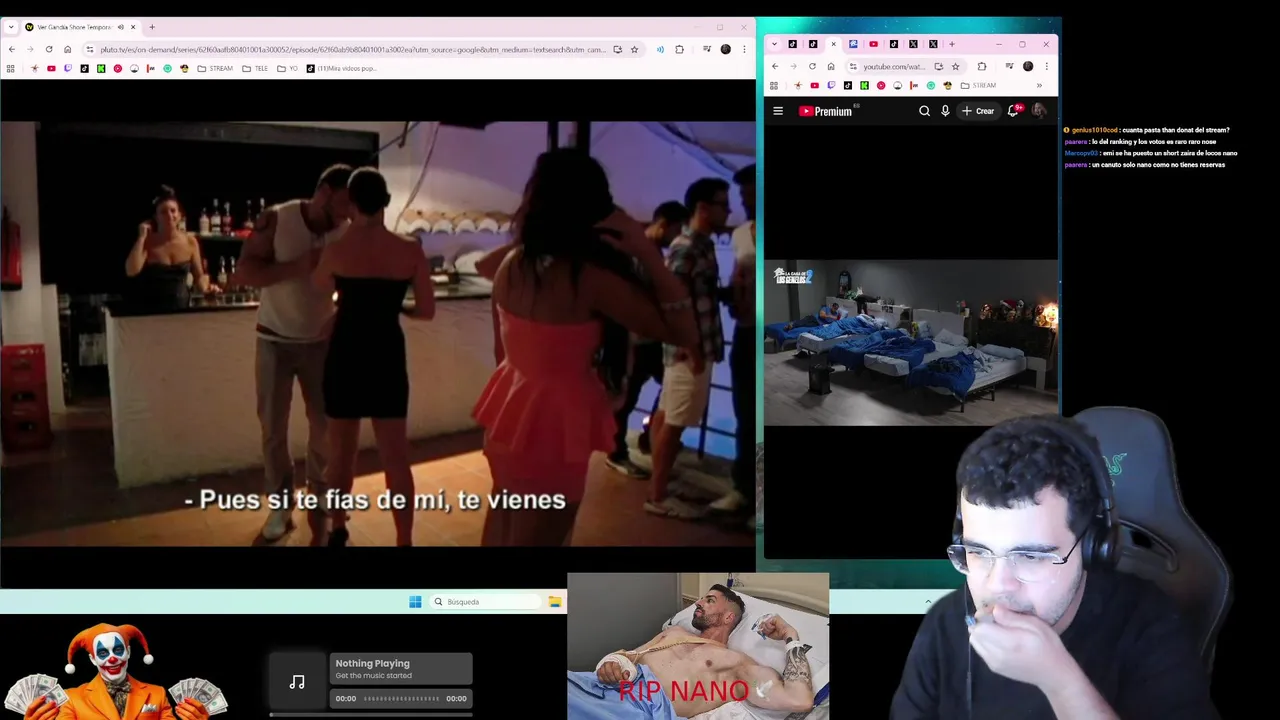Open YouTube search
The width and height of the screenshot is (1280, 720).
924,111
